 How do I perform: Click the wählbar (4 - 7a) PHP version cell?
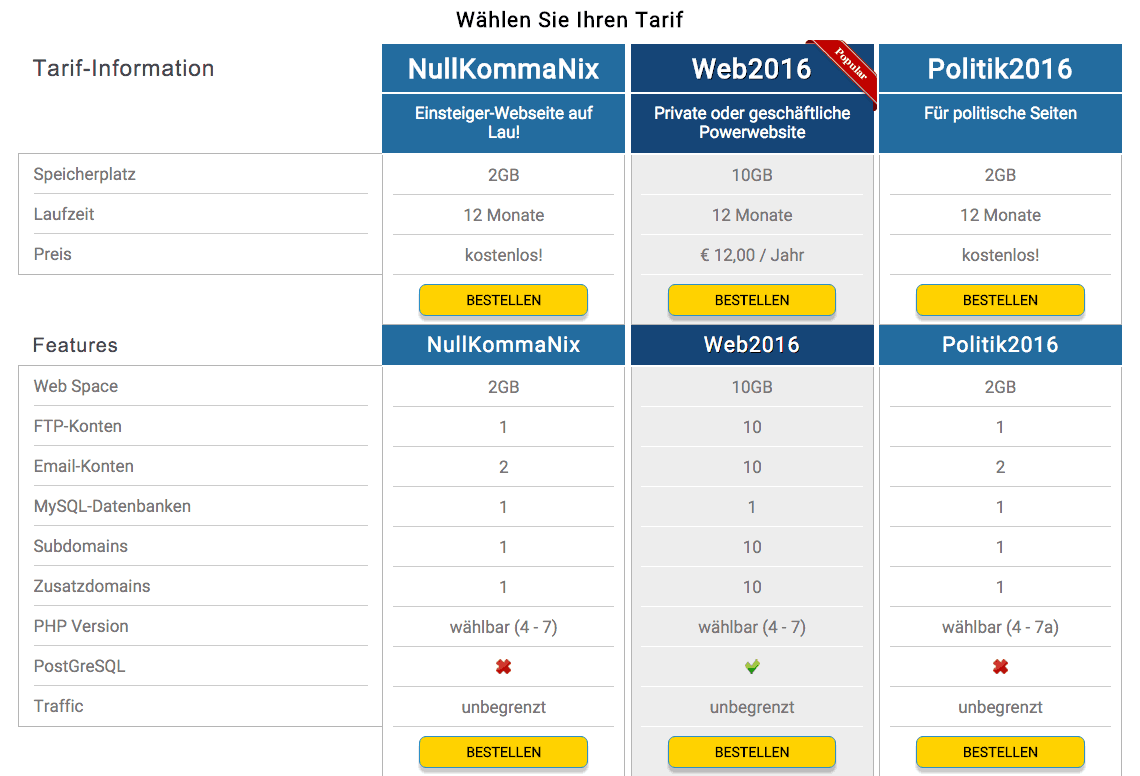[1000, 627]
